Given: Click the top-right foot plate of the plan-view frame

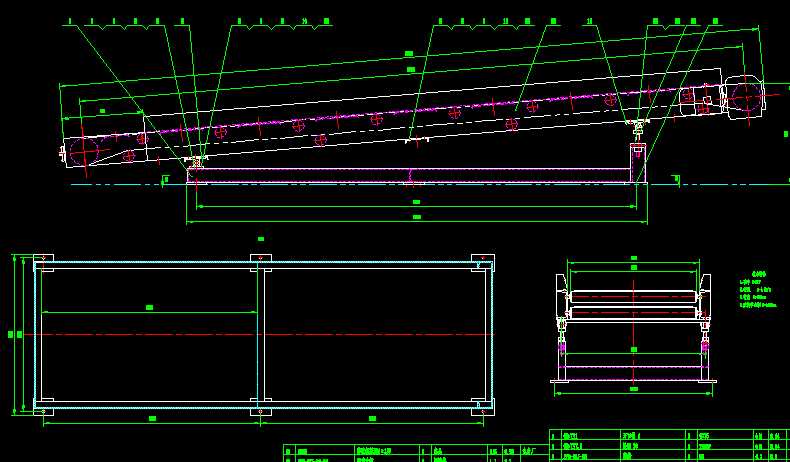Looking at the screenshot, I should [x=483, y=263].
